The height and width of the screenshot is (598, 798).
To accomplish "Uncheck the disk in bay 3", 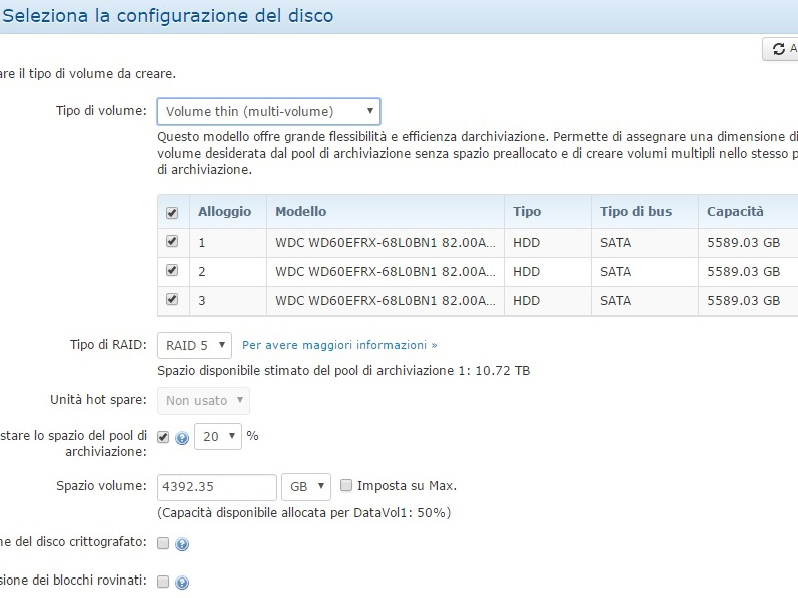I will pos(172,300).
